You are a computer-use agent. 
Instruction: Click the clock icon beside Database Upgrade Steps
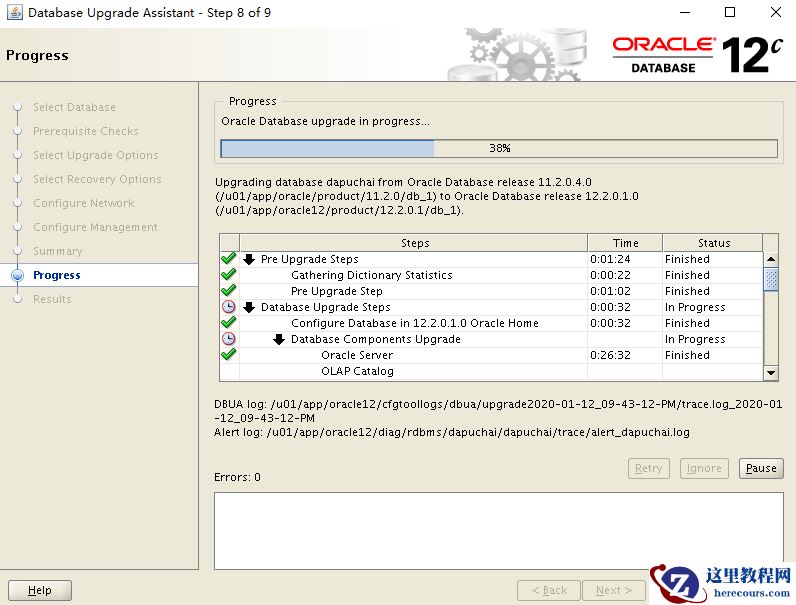click(x=229, y=307)
